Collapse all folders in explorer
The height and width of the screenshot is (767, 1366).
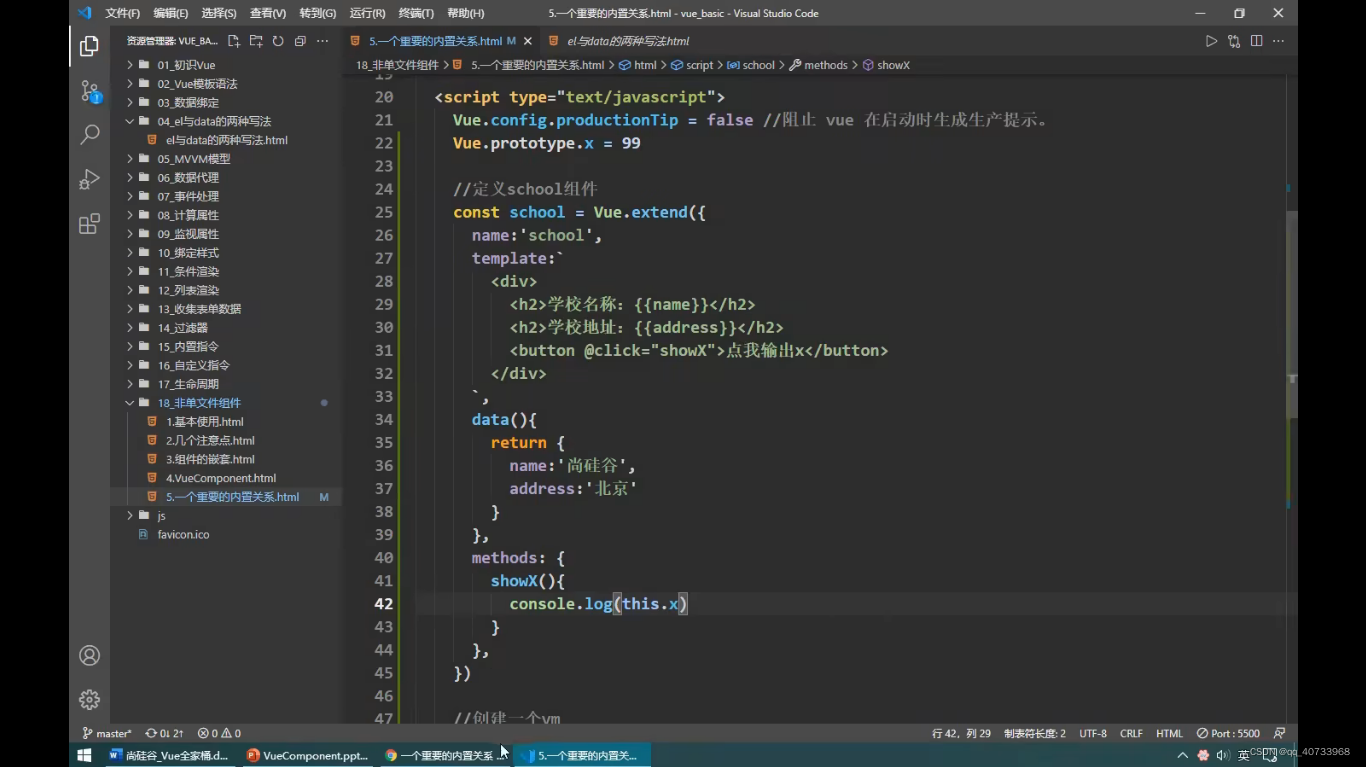pos(300,41)
